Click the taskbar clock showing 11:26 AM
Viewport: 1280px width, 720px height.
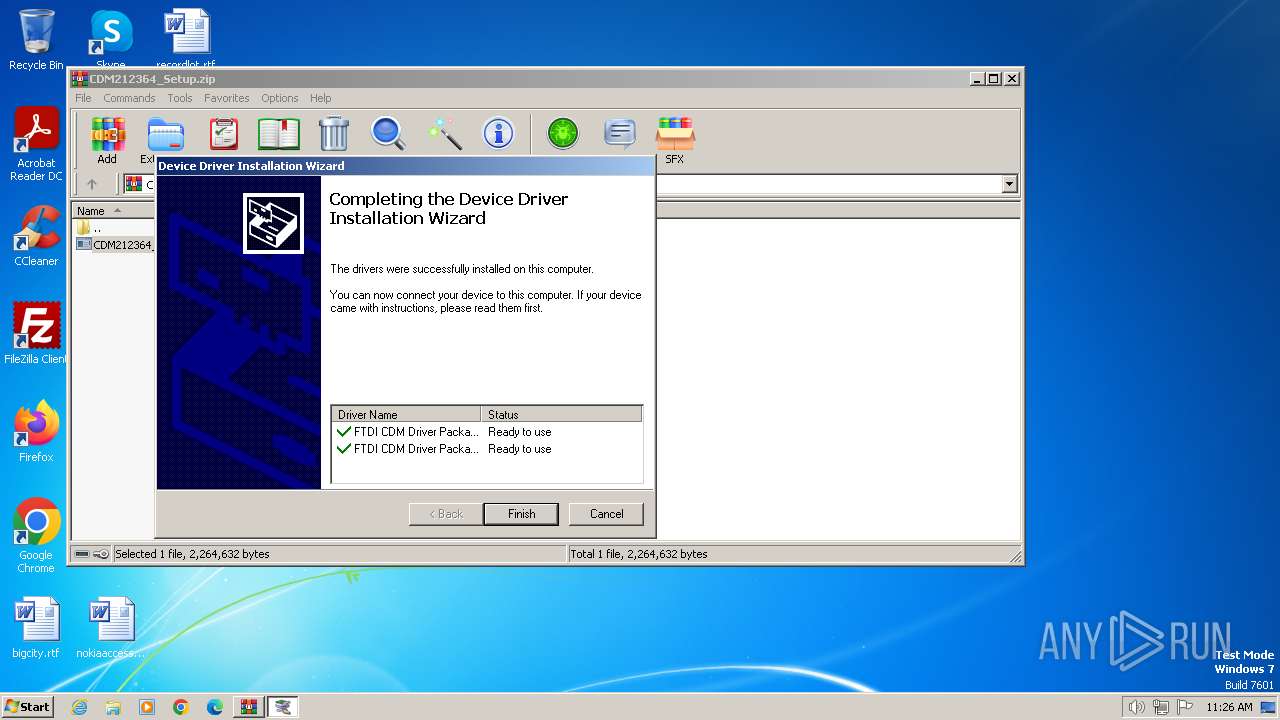[x=1229, y=707]
